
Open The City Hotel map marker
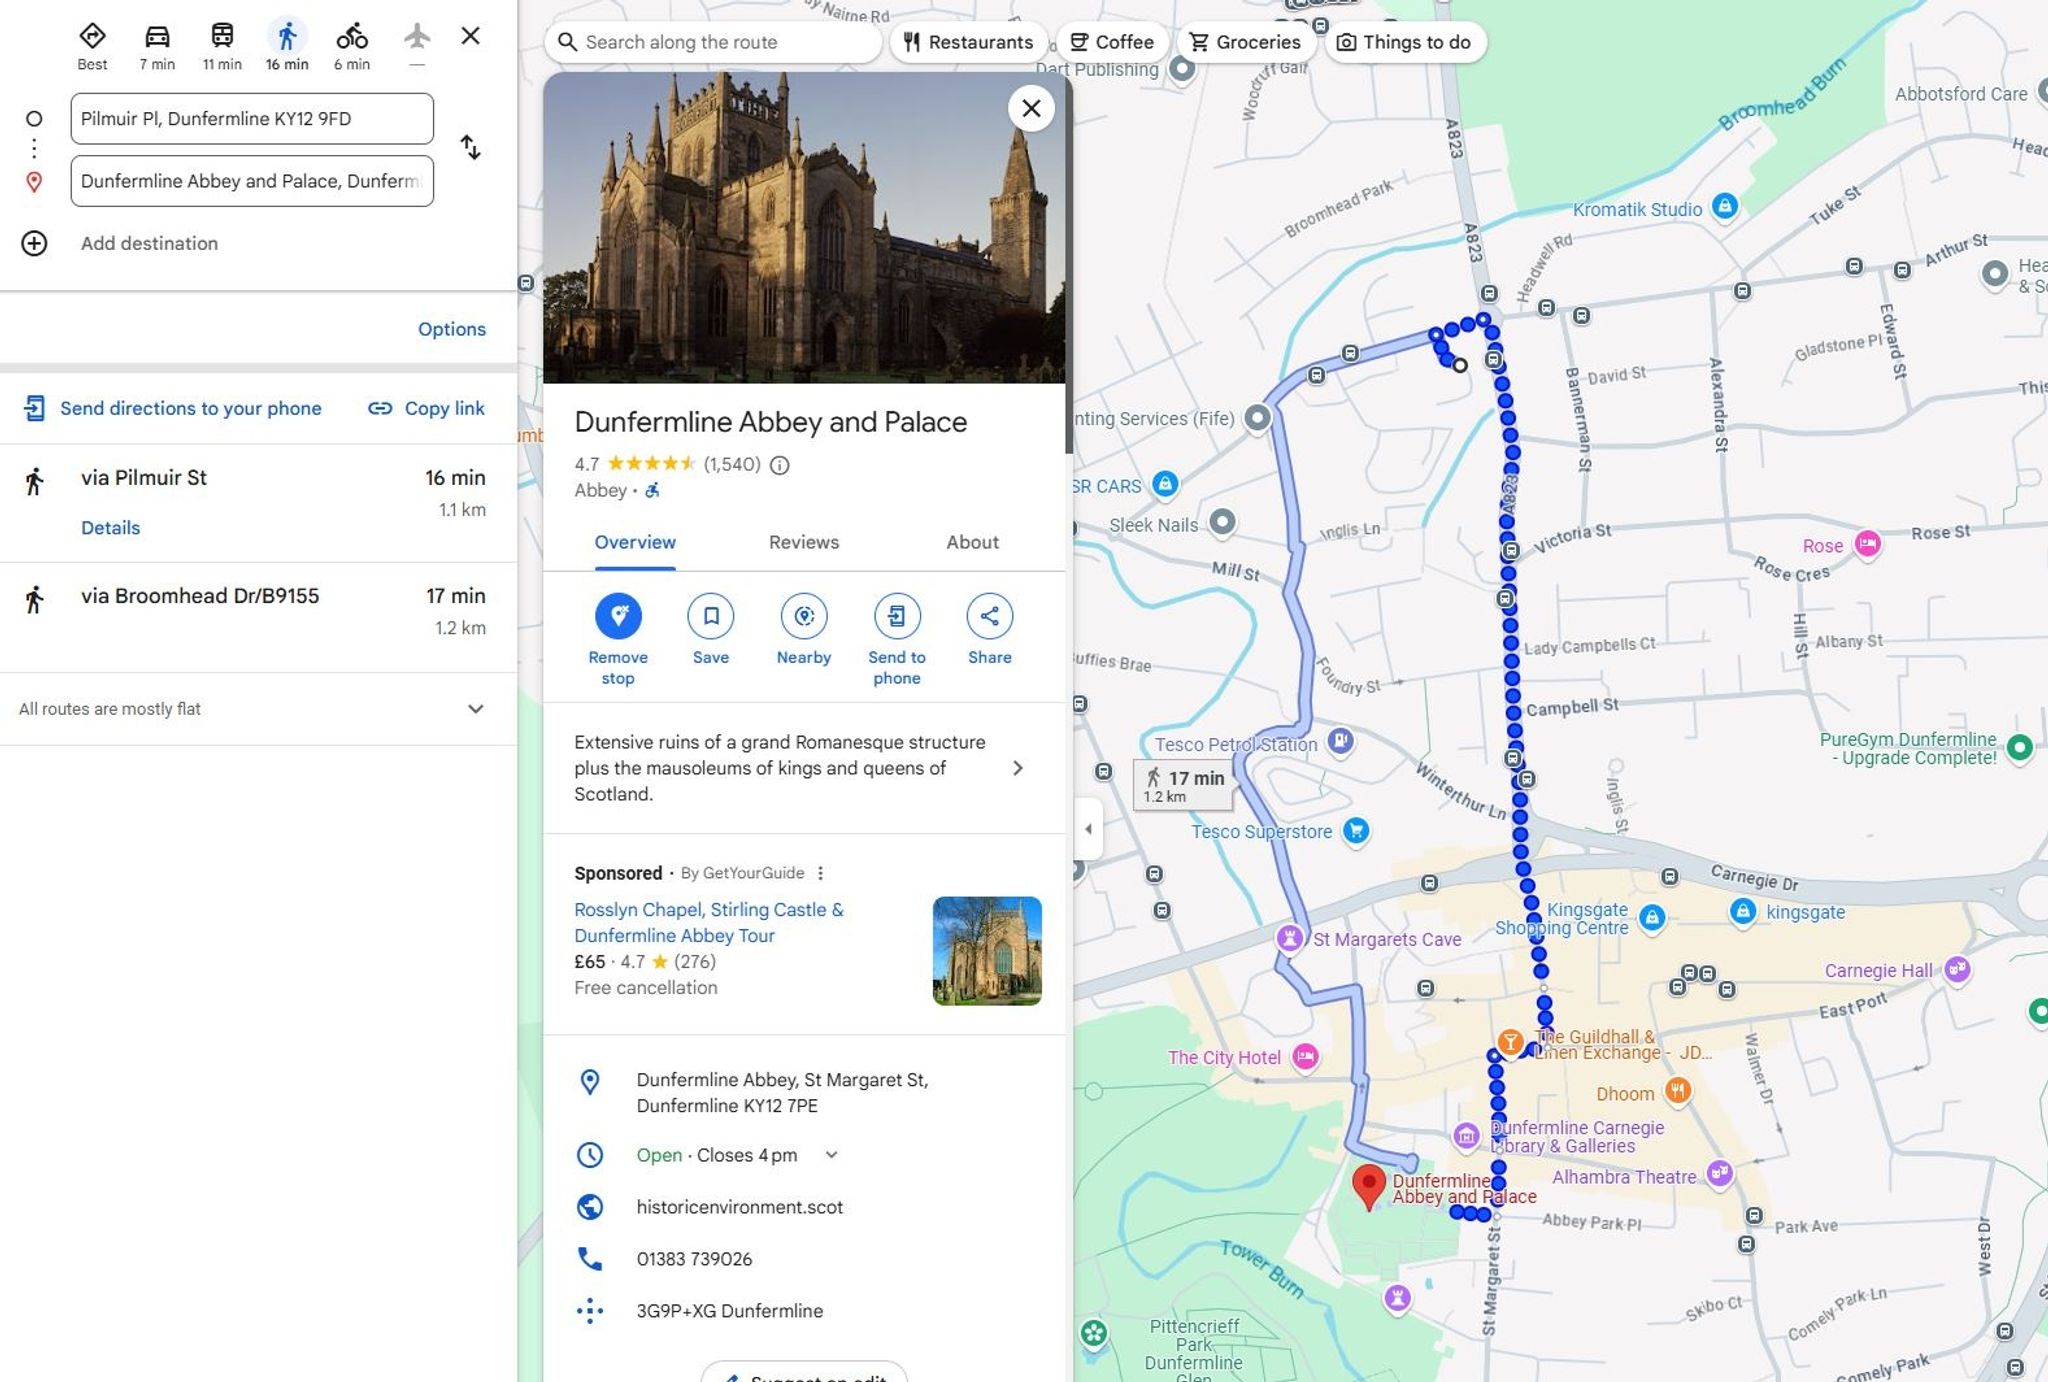click(x=1305, y=1057)
